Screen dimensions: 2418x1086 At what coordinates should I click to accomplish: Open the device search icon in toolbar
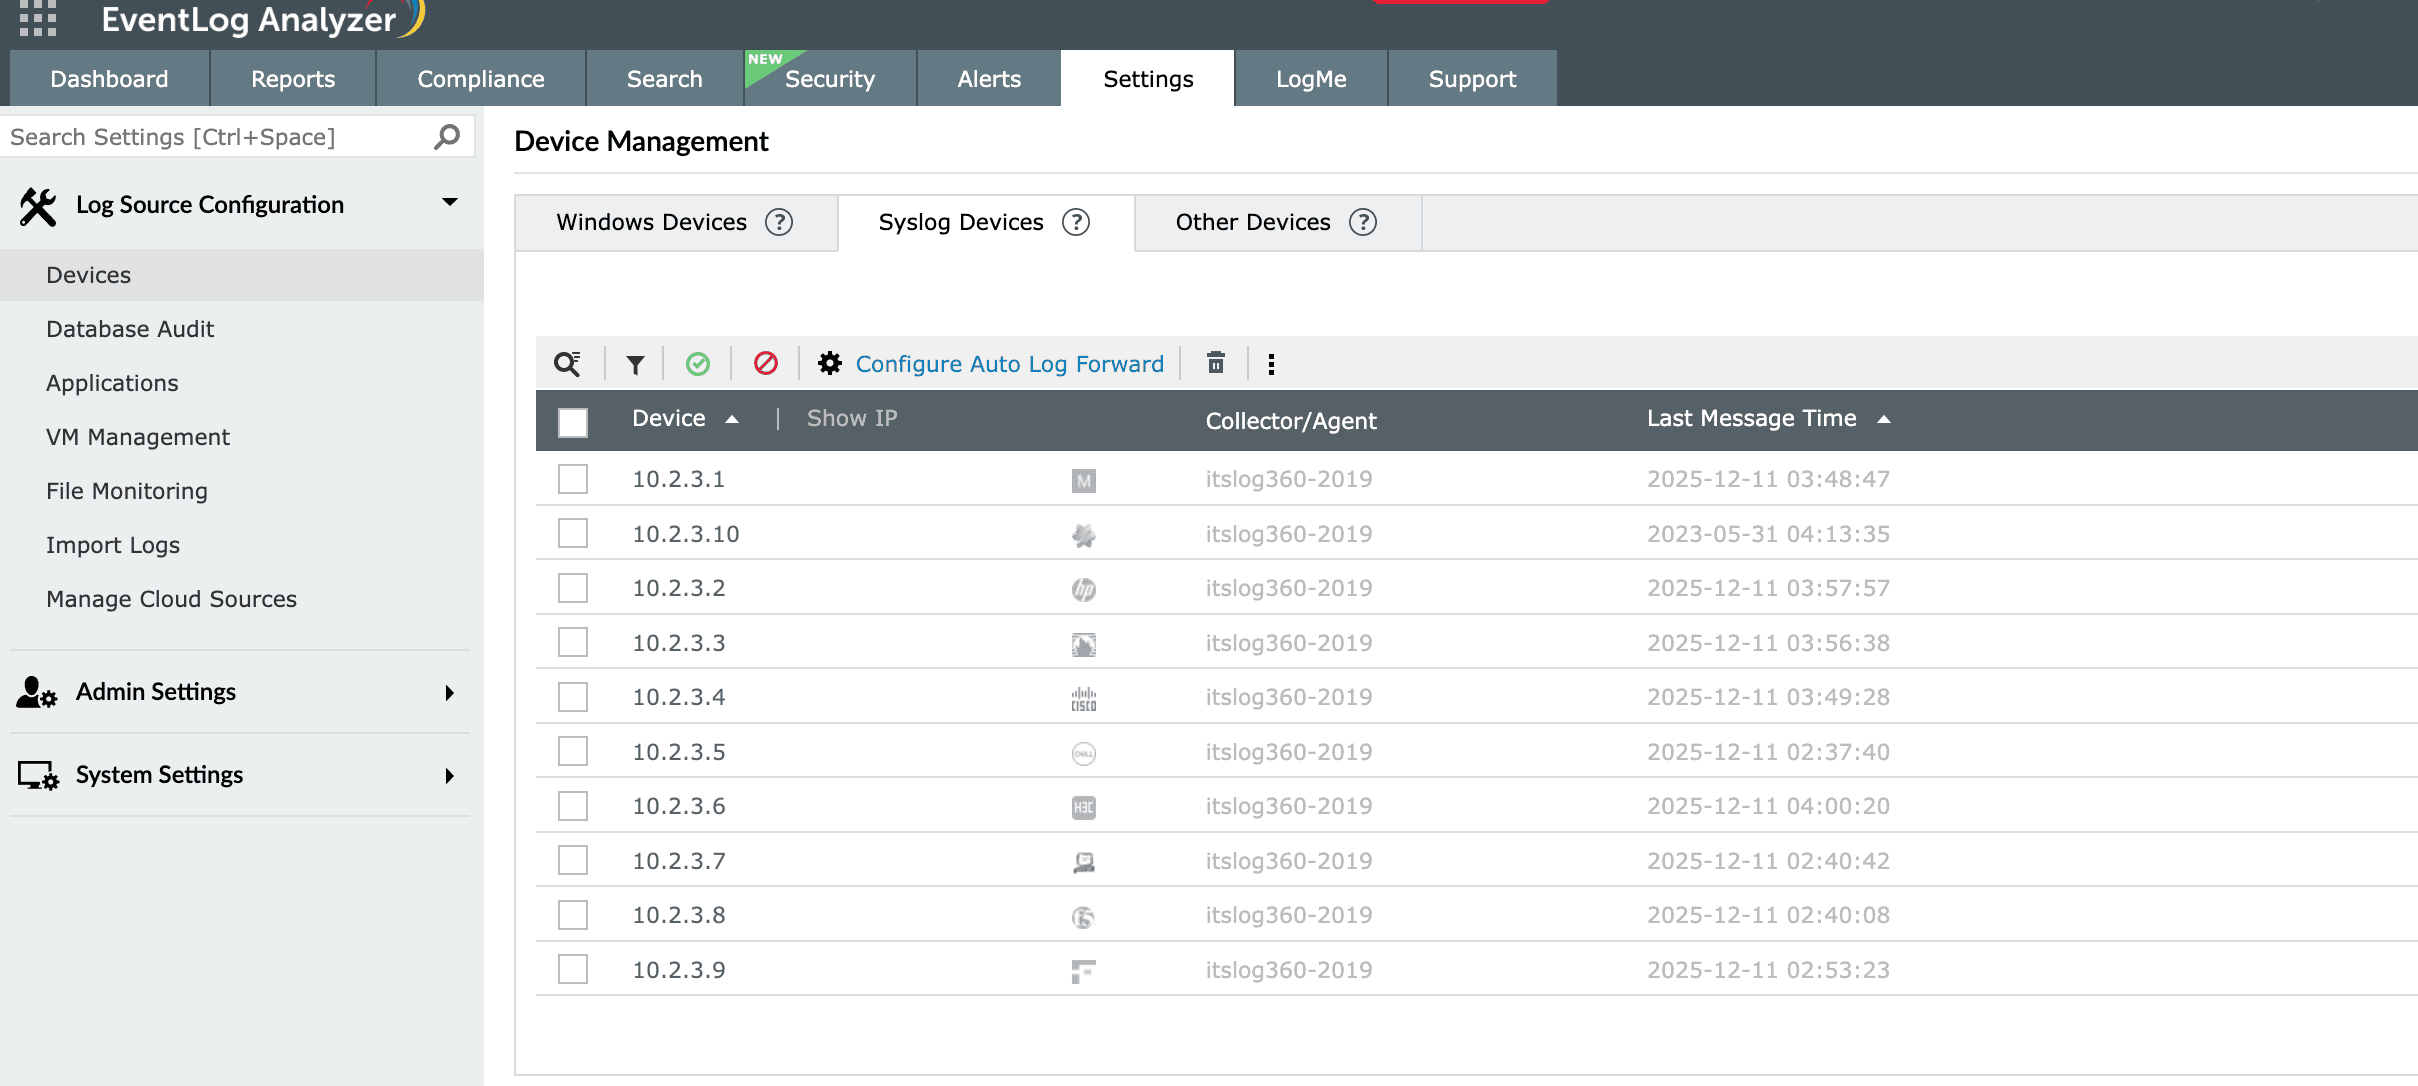click(568, 364)
